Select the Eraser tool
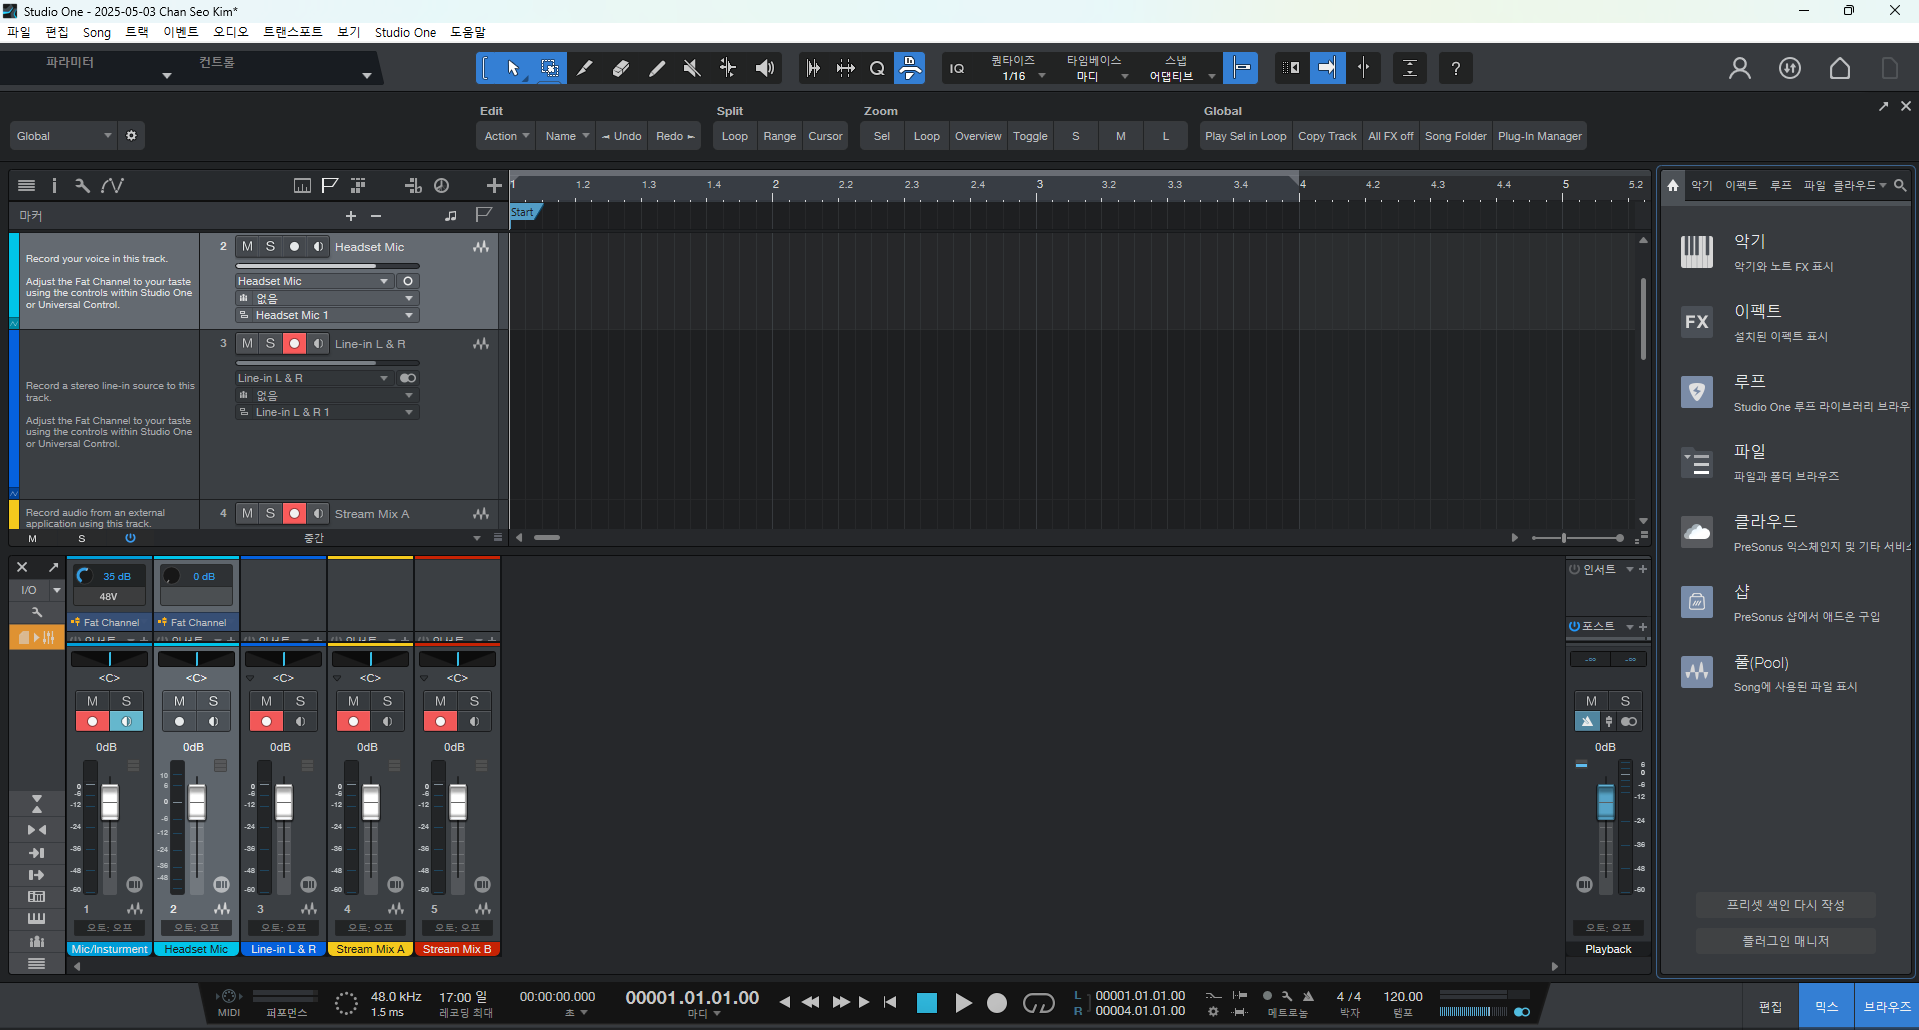Viewport: 1919px width, 1030px height. point(621,68)
